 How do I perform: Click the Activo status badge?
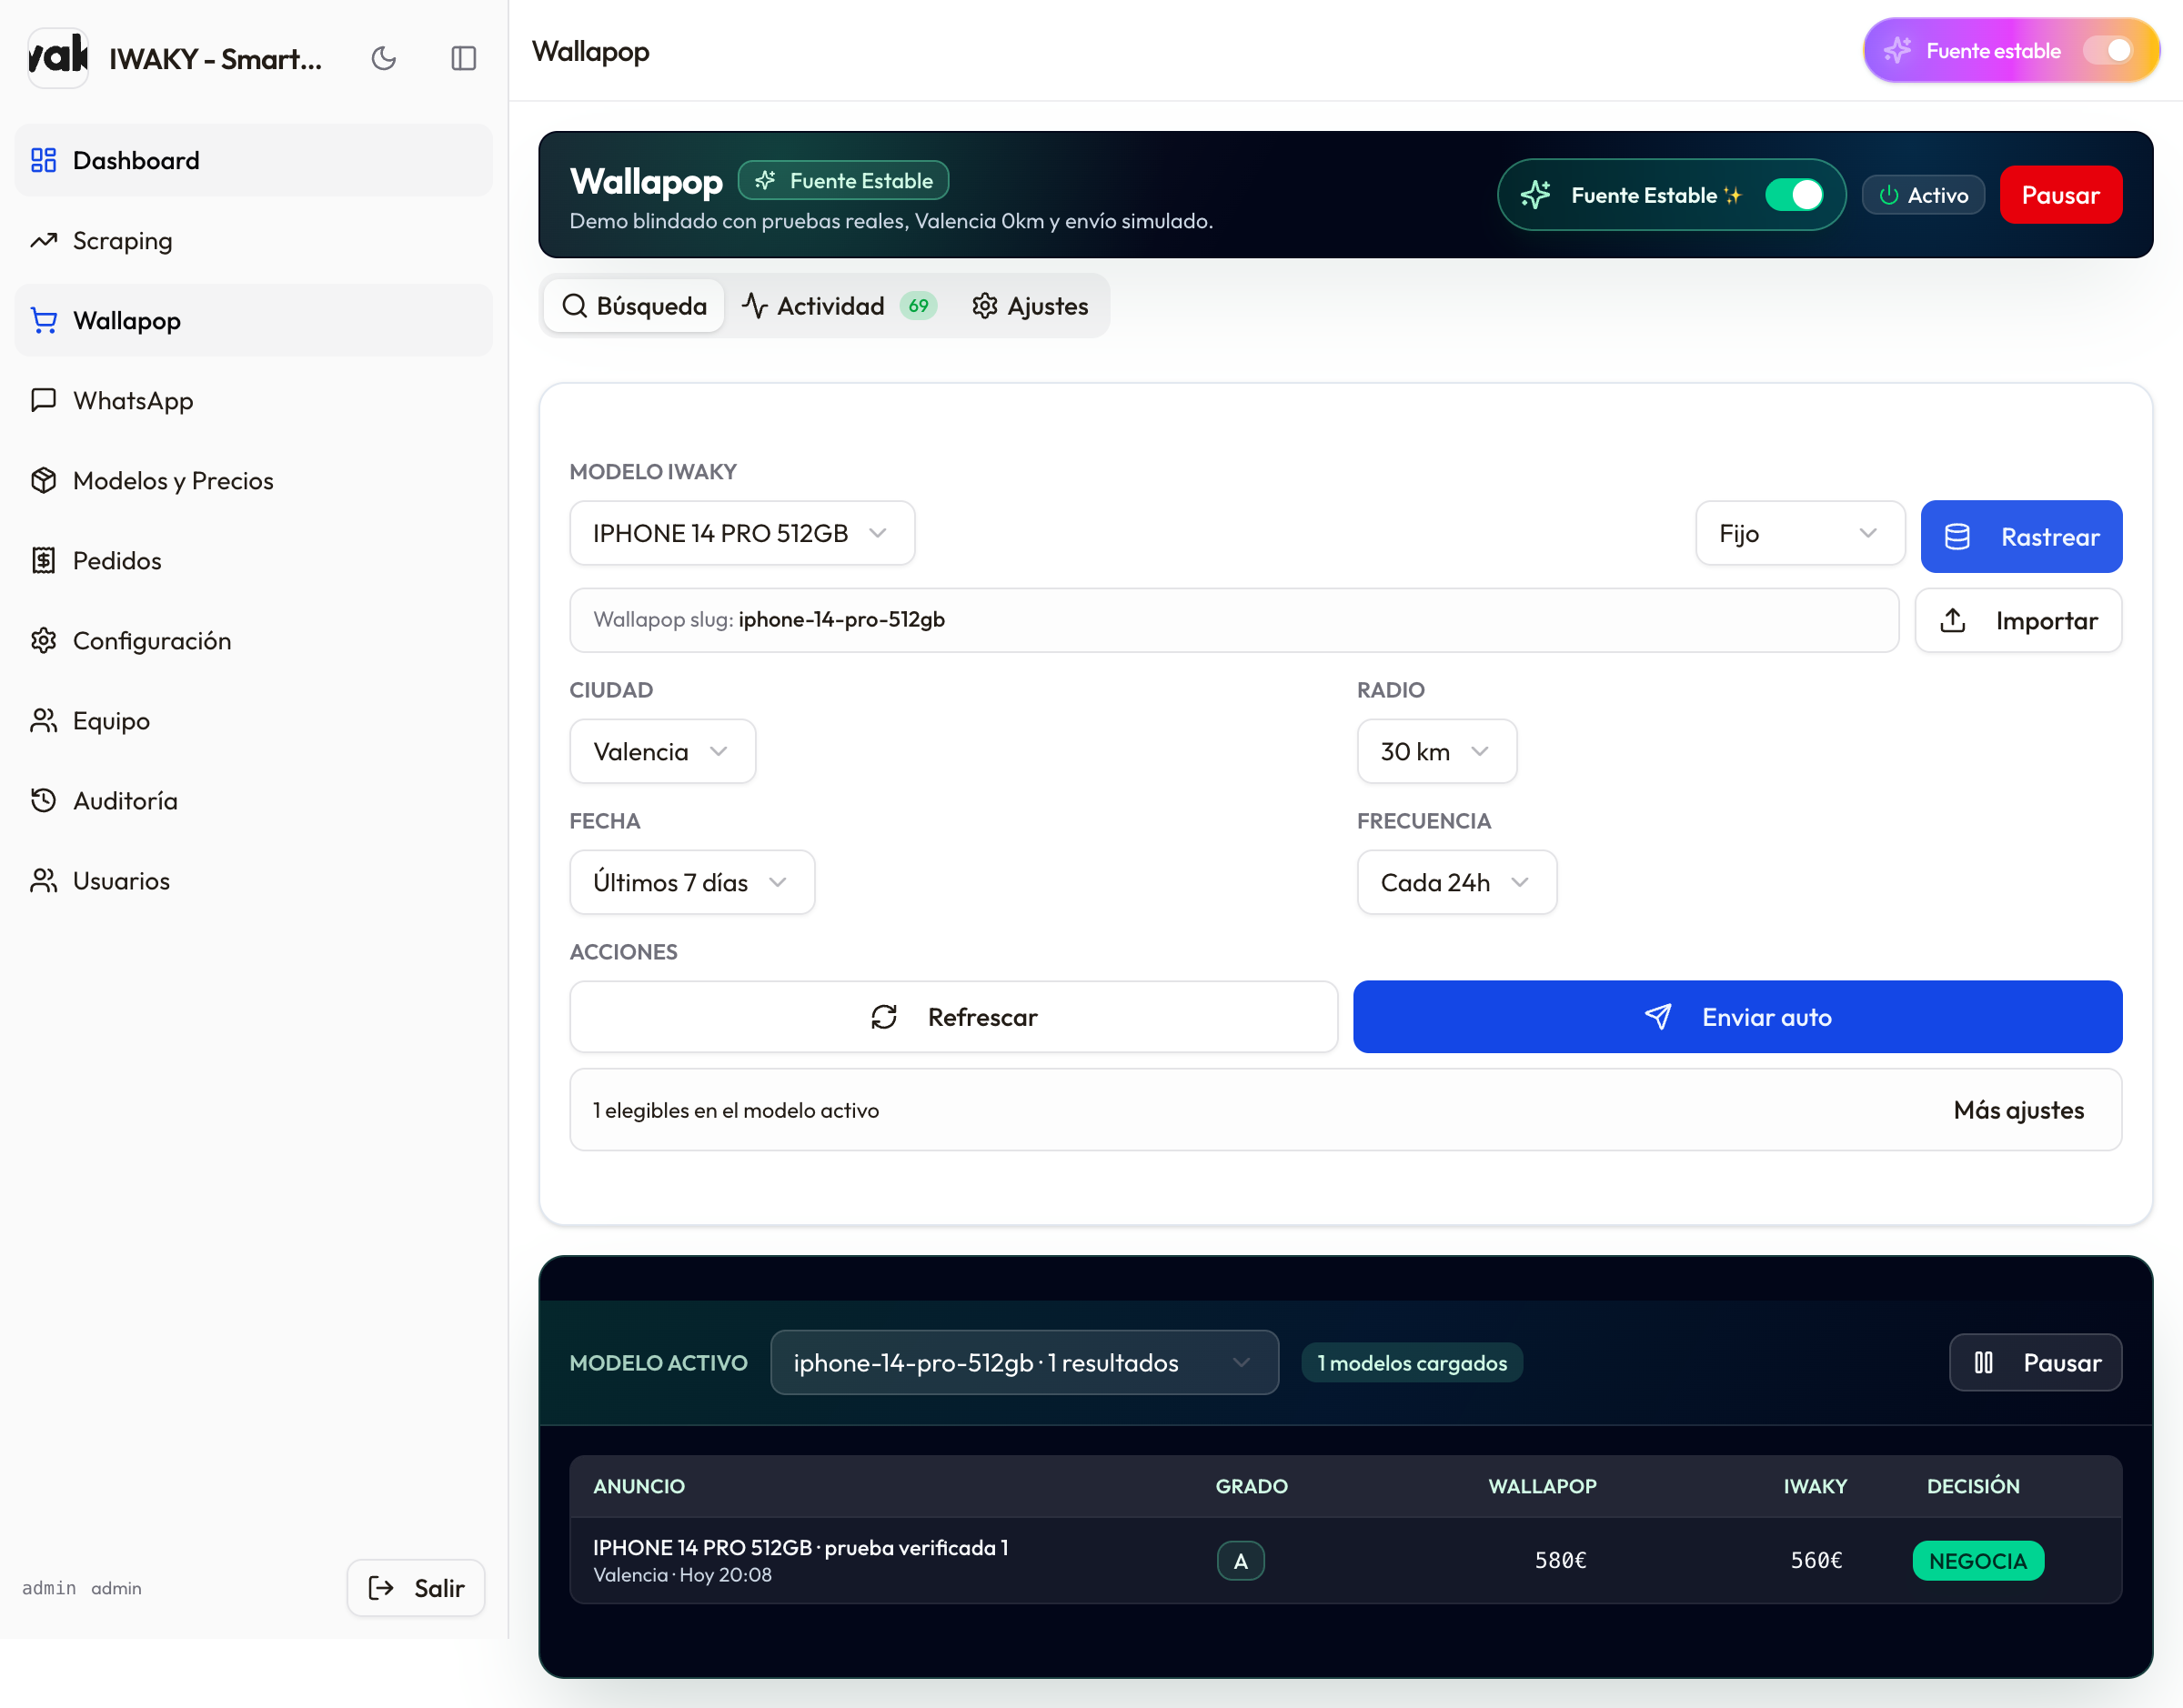pyautogui.click(x=1923, y=195)
